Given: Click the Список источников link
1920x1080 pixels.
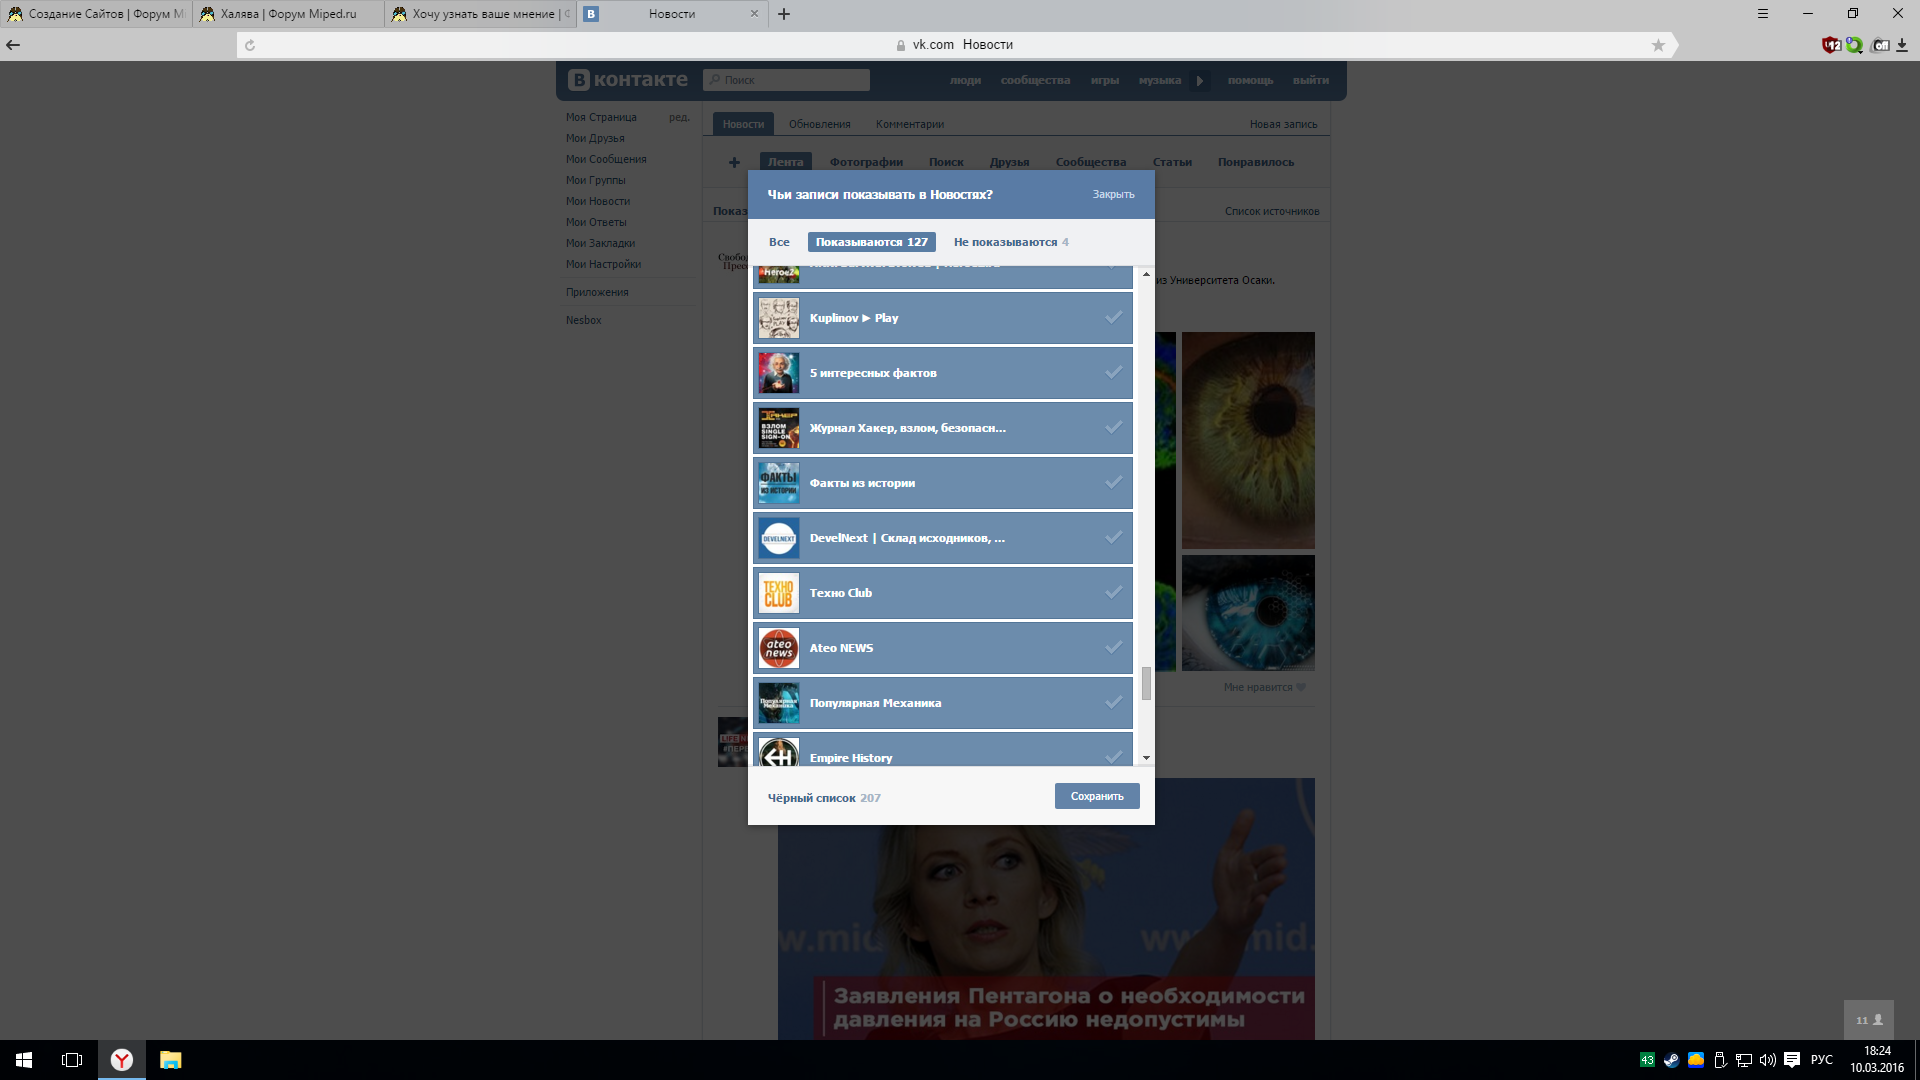Looking at the screenshot, I should click(x=1272, y=211).
